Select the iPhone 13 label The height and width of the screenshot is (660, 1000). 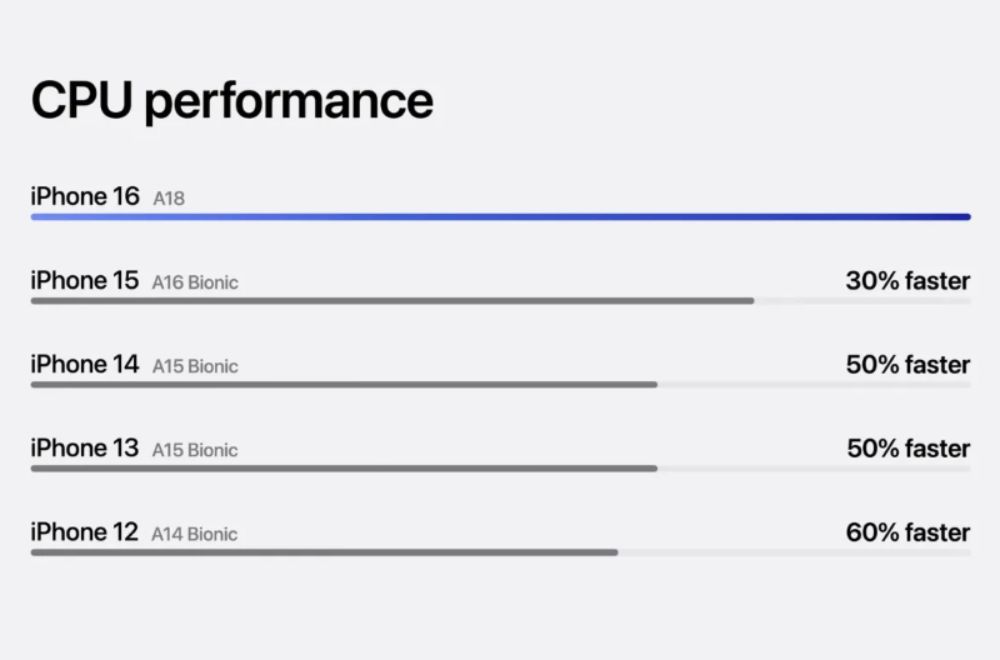[x=85, y=449]
